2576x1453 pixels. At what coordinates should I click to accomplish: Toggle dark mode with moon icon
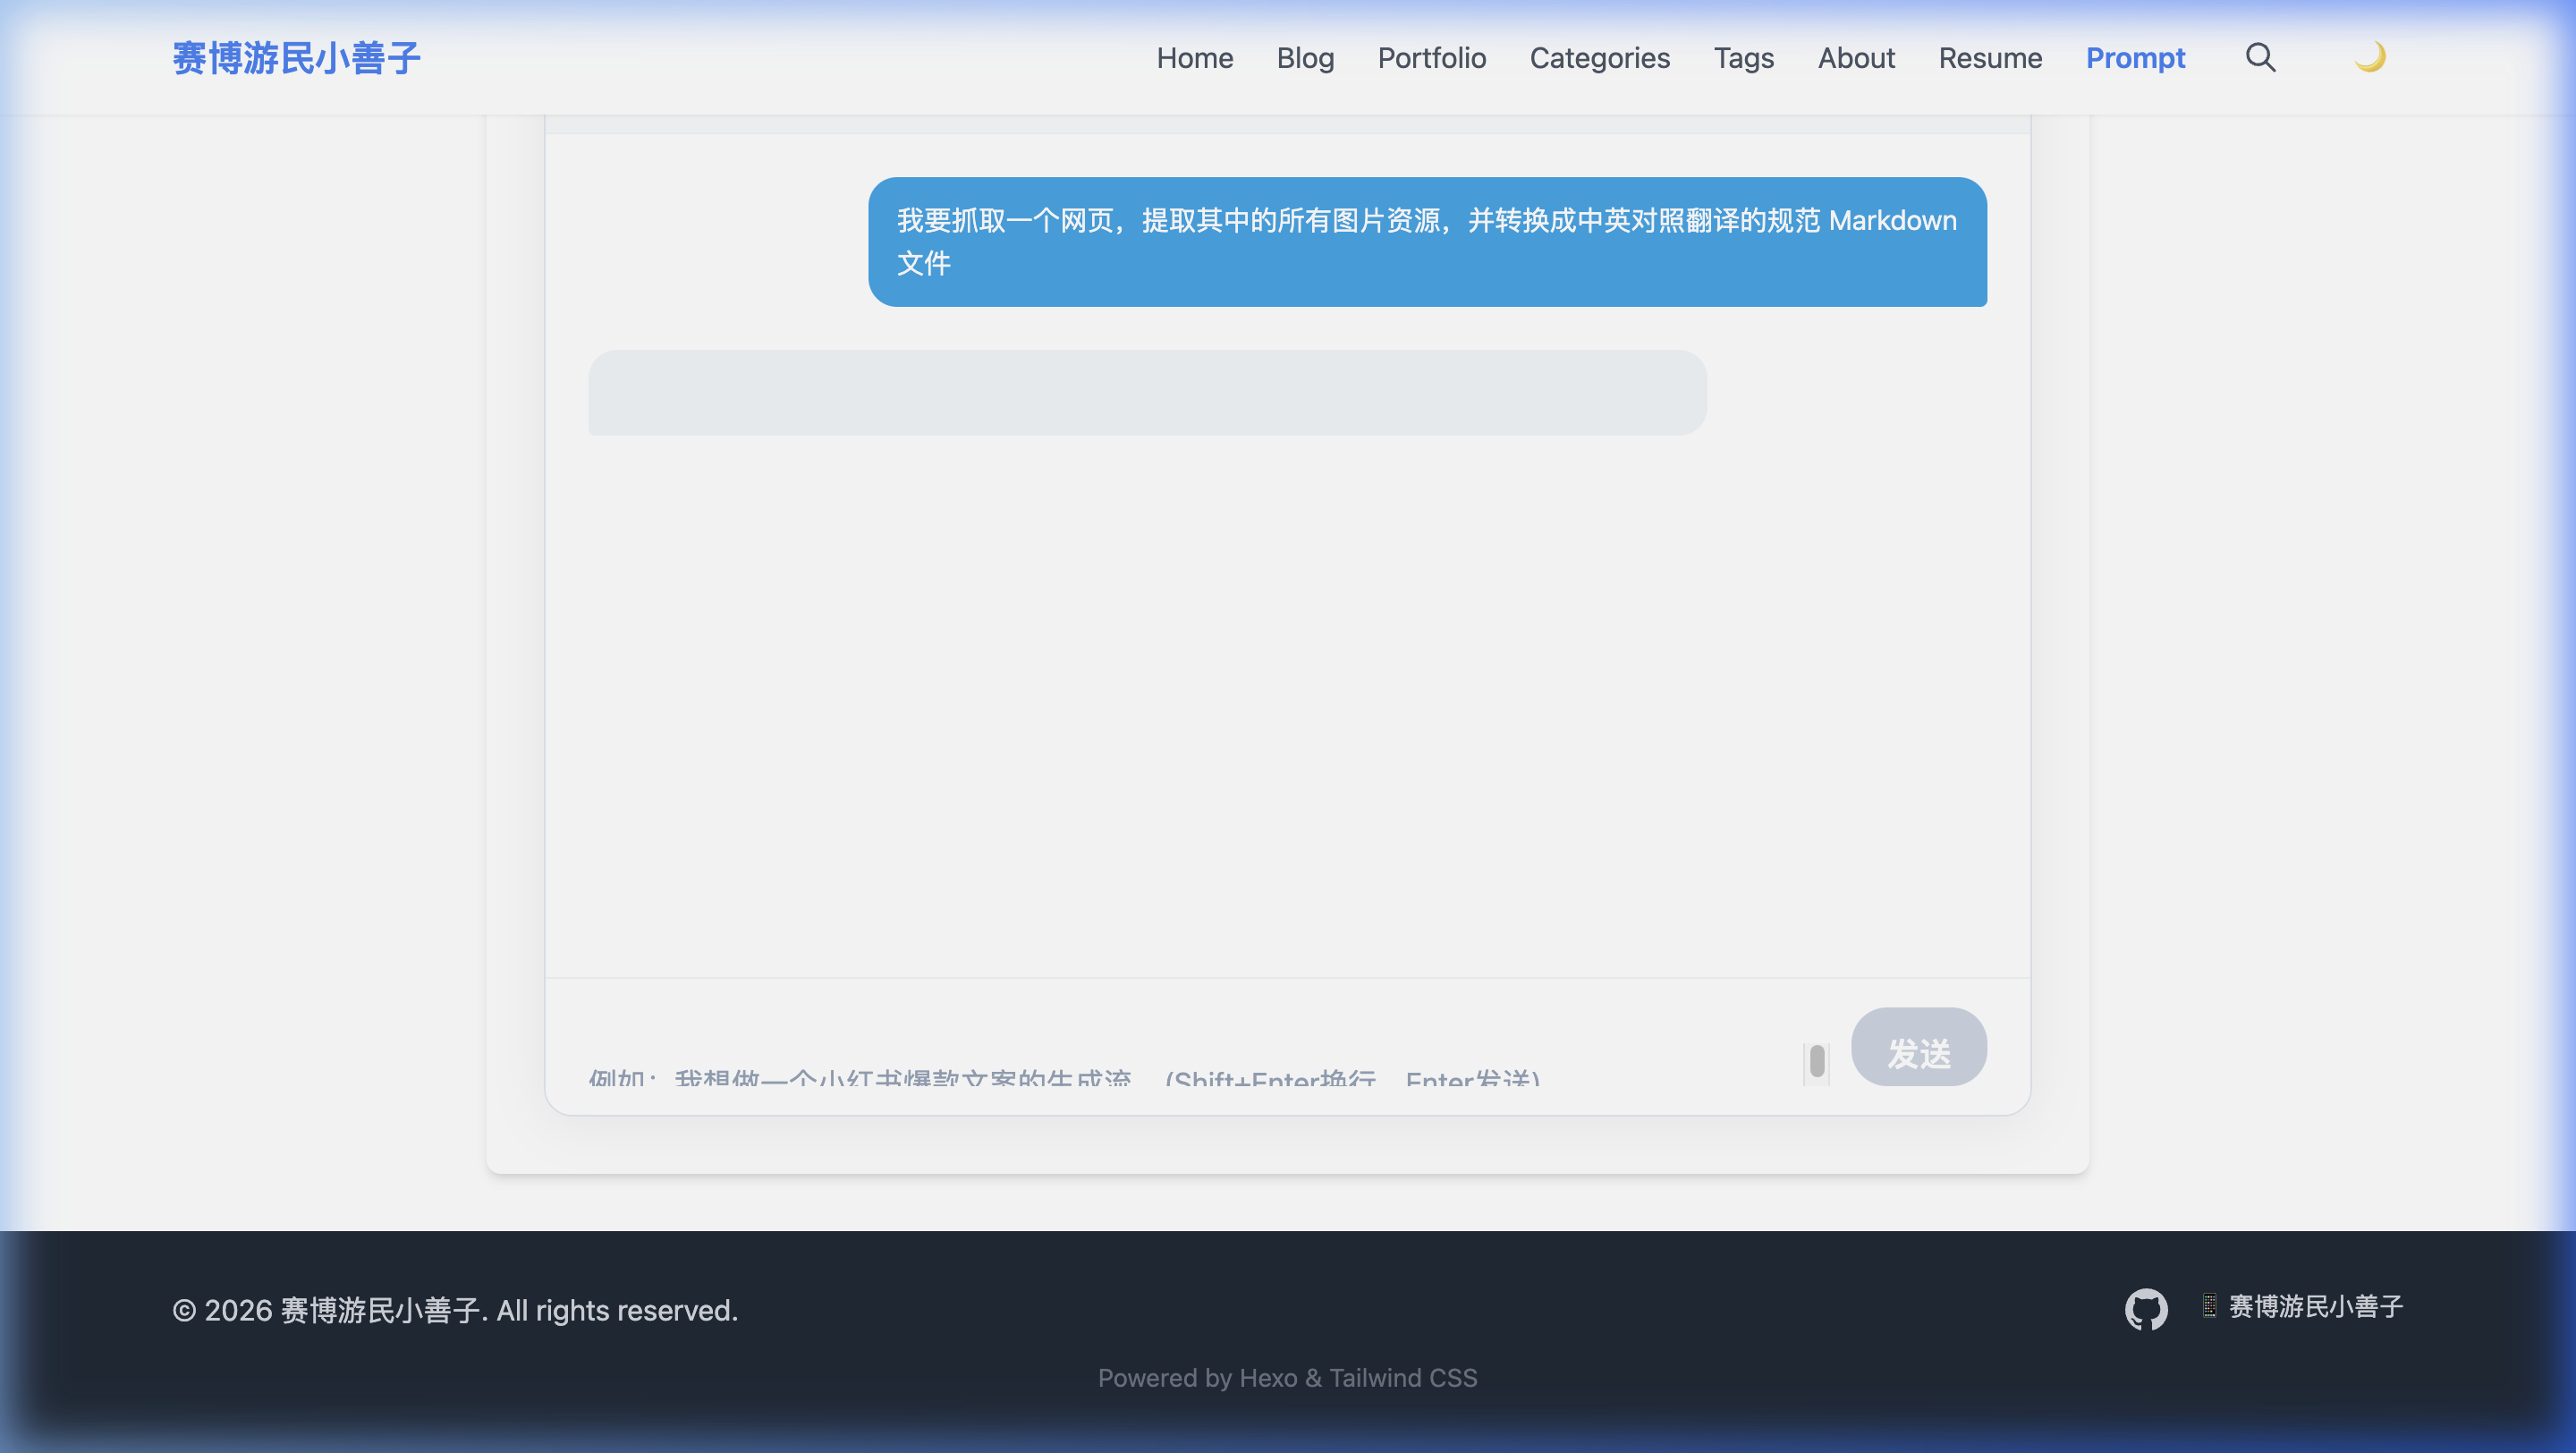[x=2369, y=57]
